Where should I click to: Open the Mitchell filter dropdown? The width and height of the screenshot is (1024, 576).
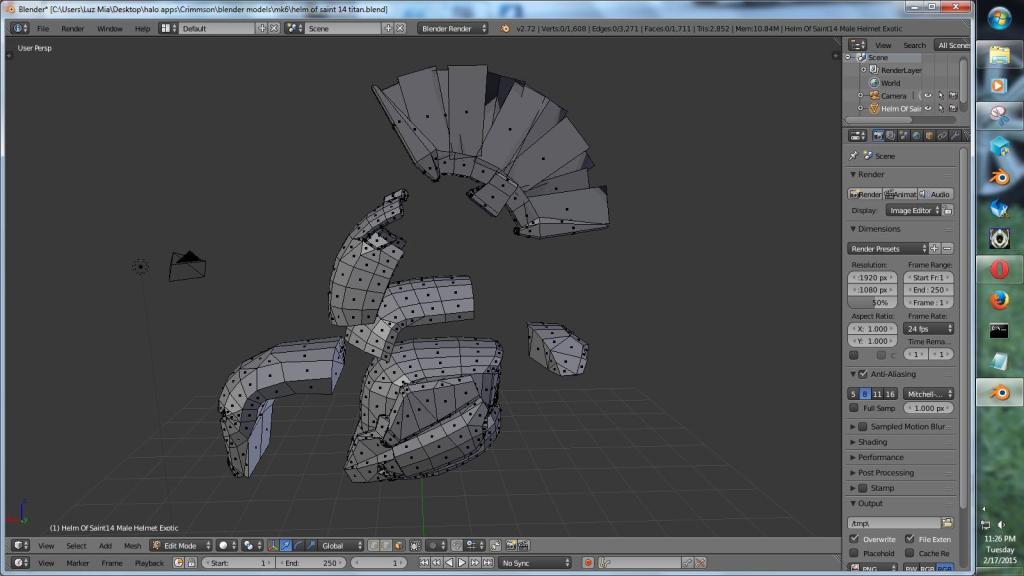[928, 394]
